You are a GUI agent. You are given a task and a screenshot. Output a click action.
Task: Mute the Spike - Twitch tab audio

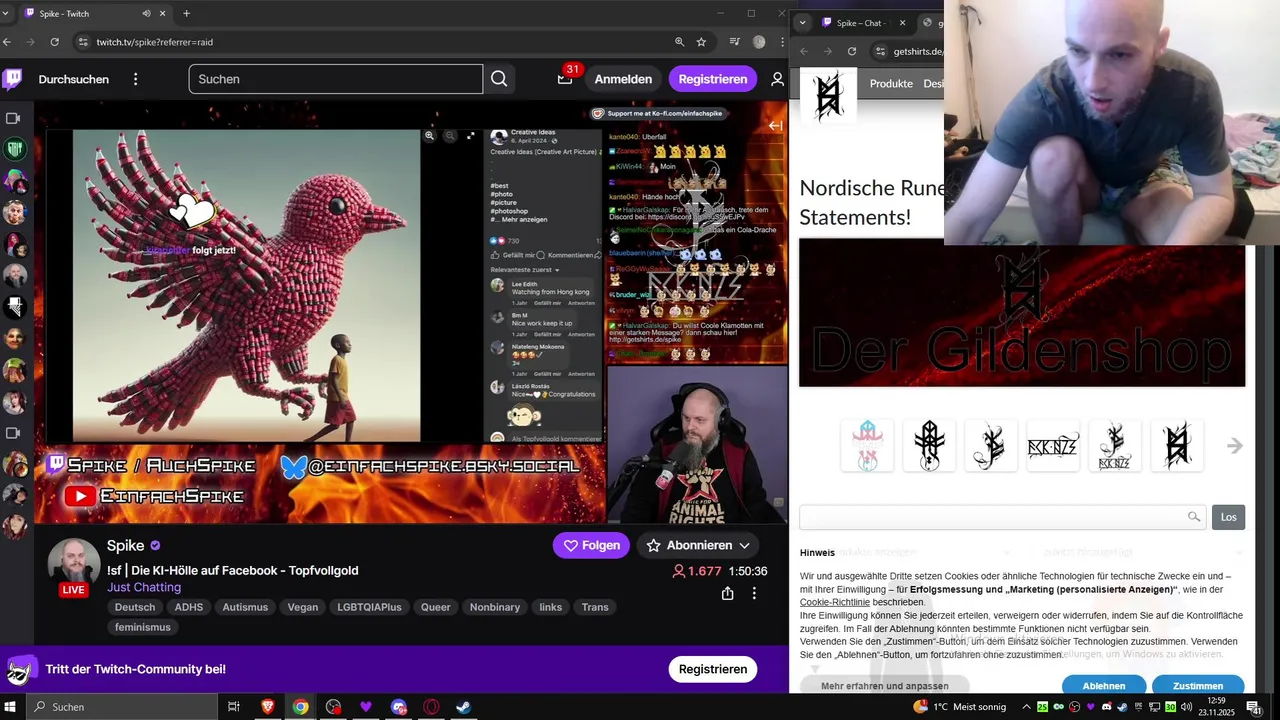(147, 13)
